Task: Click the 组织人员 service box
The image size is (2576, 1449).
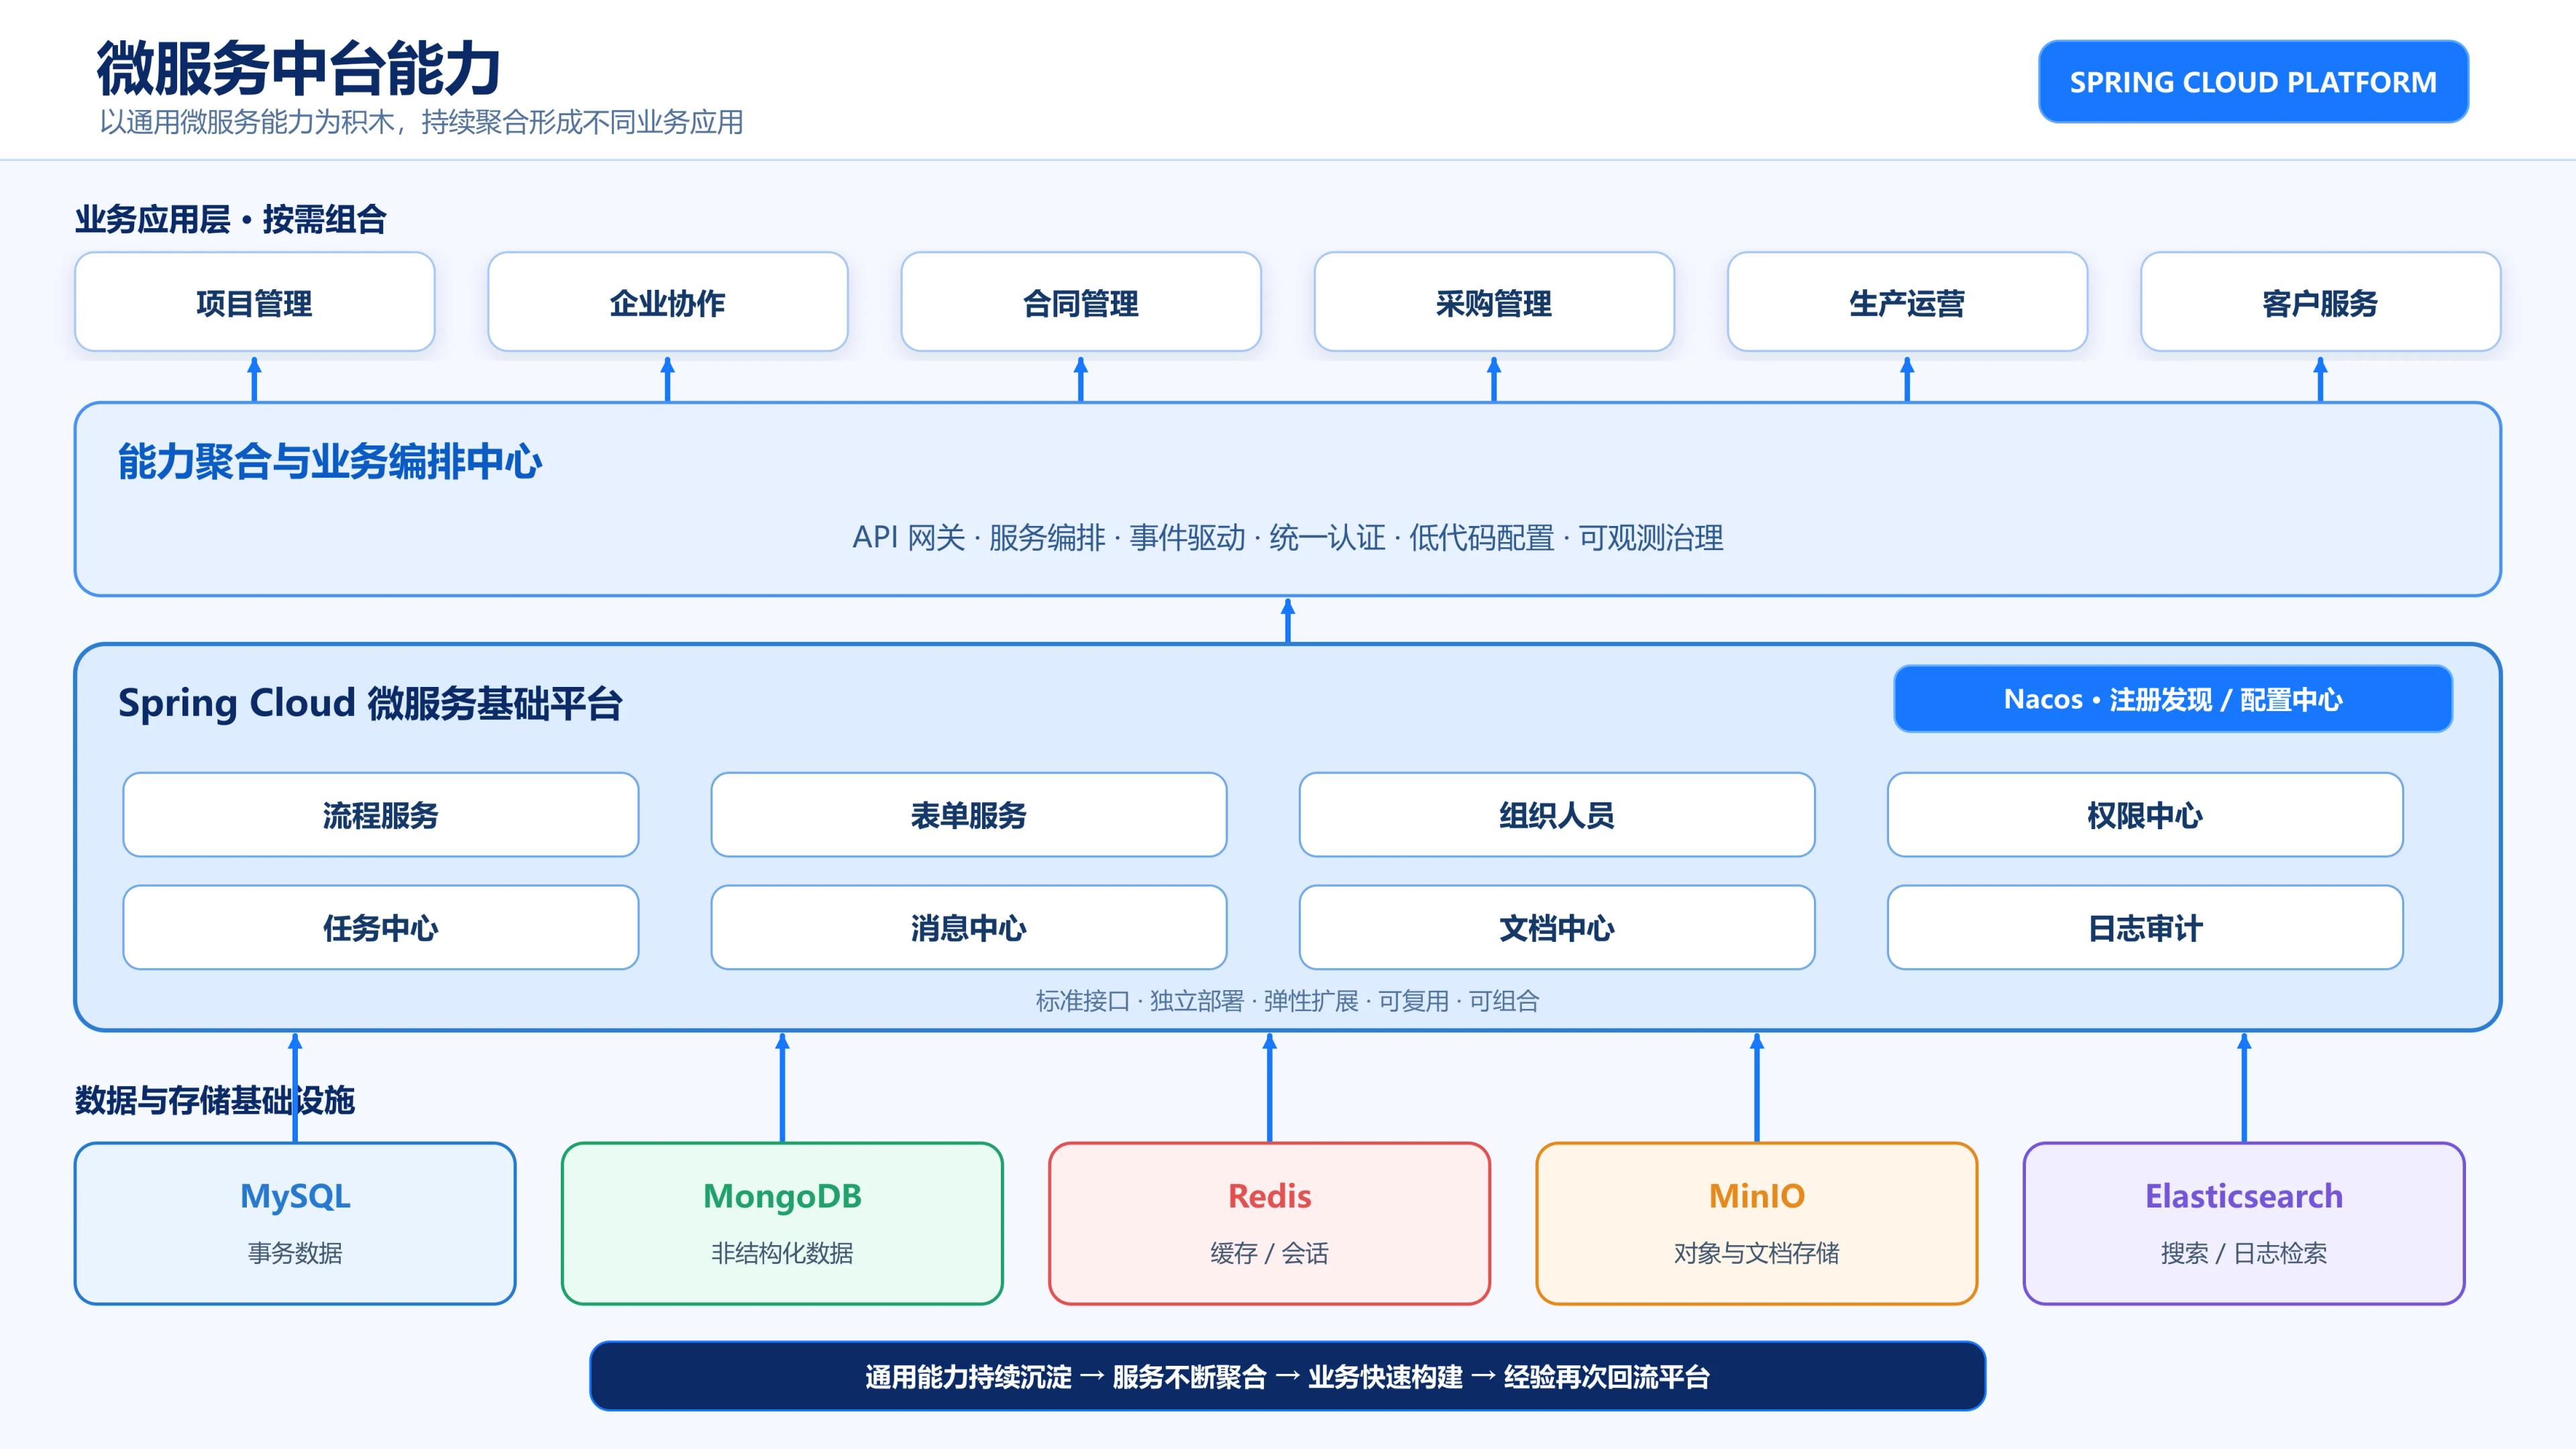Action: (1557, 815)
